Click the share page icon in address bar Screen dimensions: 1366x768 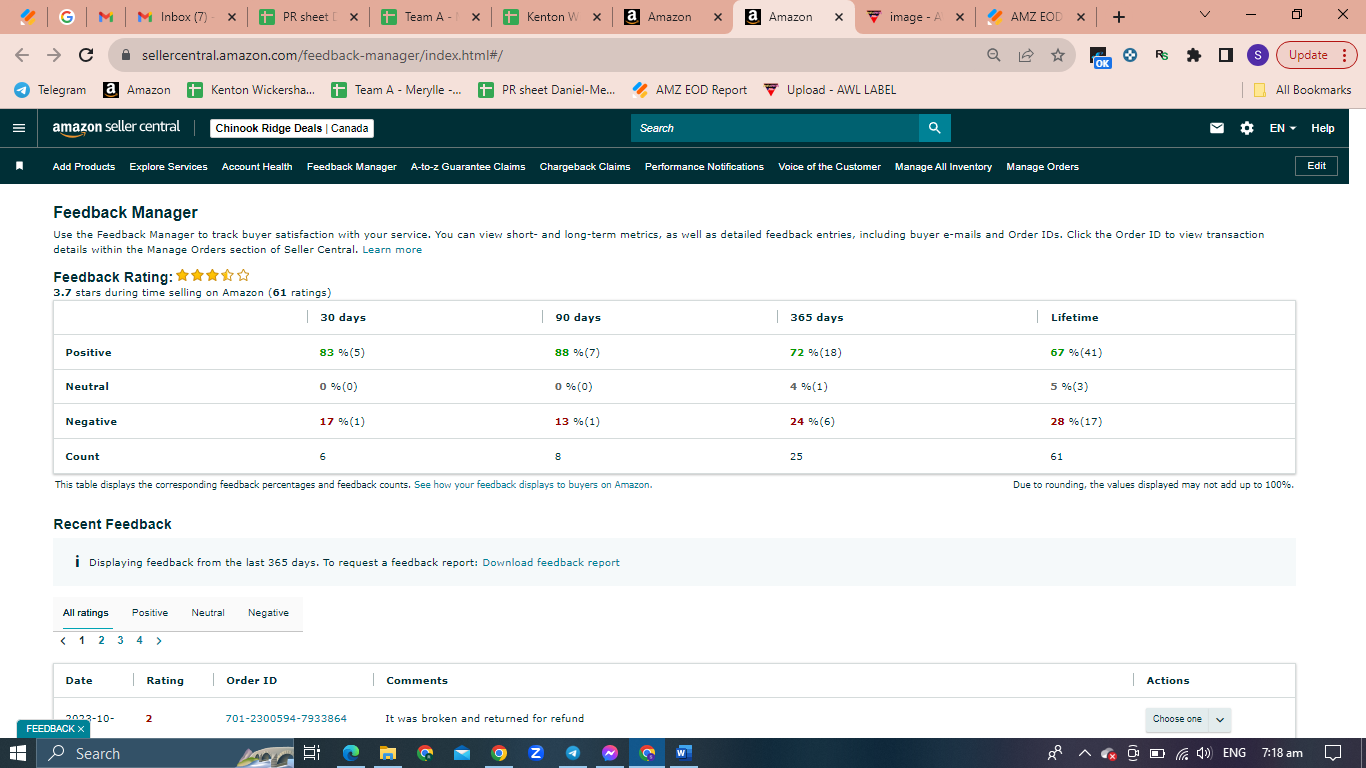pyautogui.click(x=1025, y=56)
